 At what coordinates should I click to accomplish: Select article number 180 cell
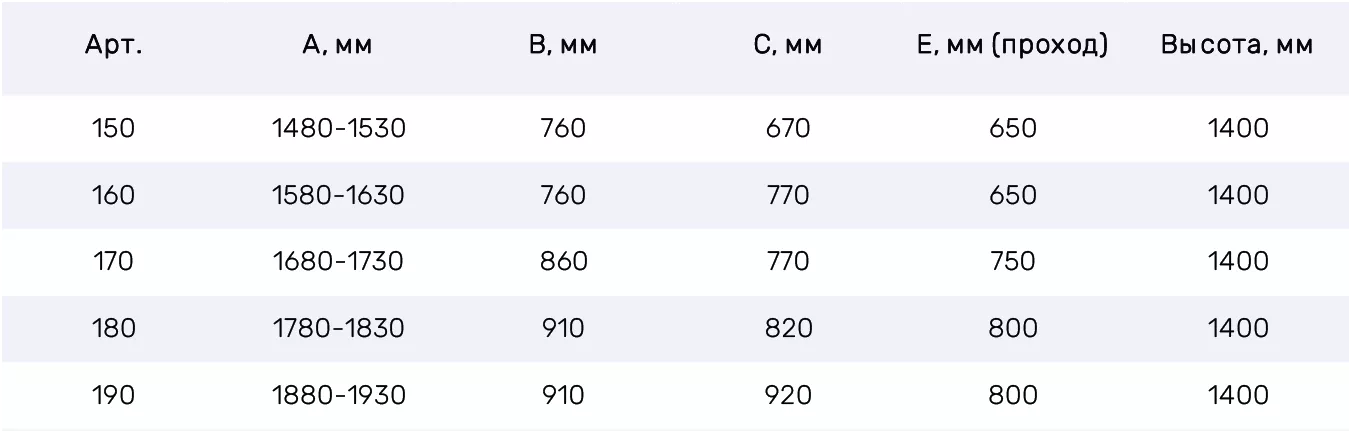click(x=113, y=328)
